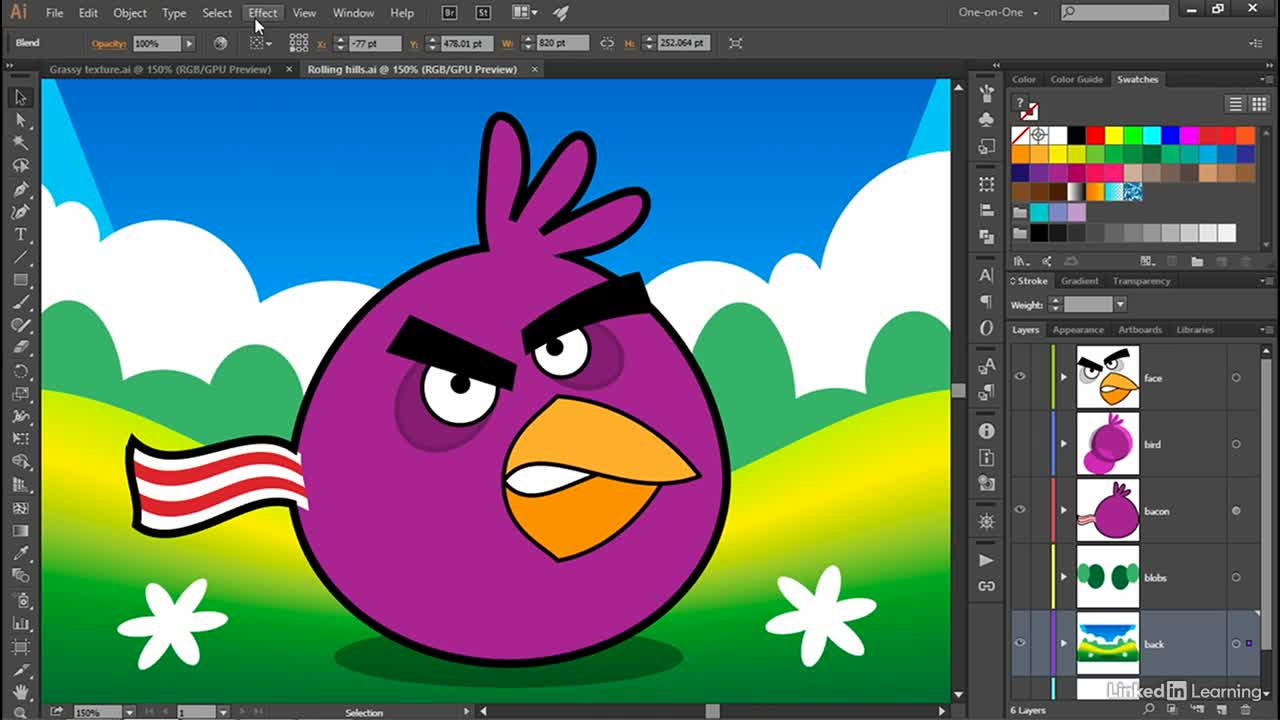Screen dimensions: 1280x720
Task: Toggle the face layer target circle
Action: pos(1236,378)
